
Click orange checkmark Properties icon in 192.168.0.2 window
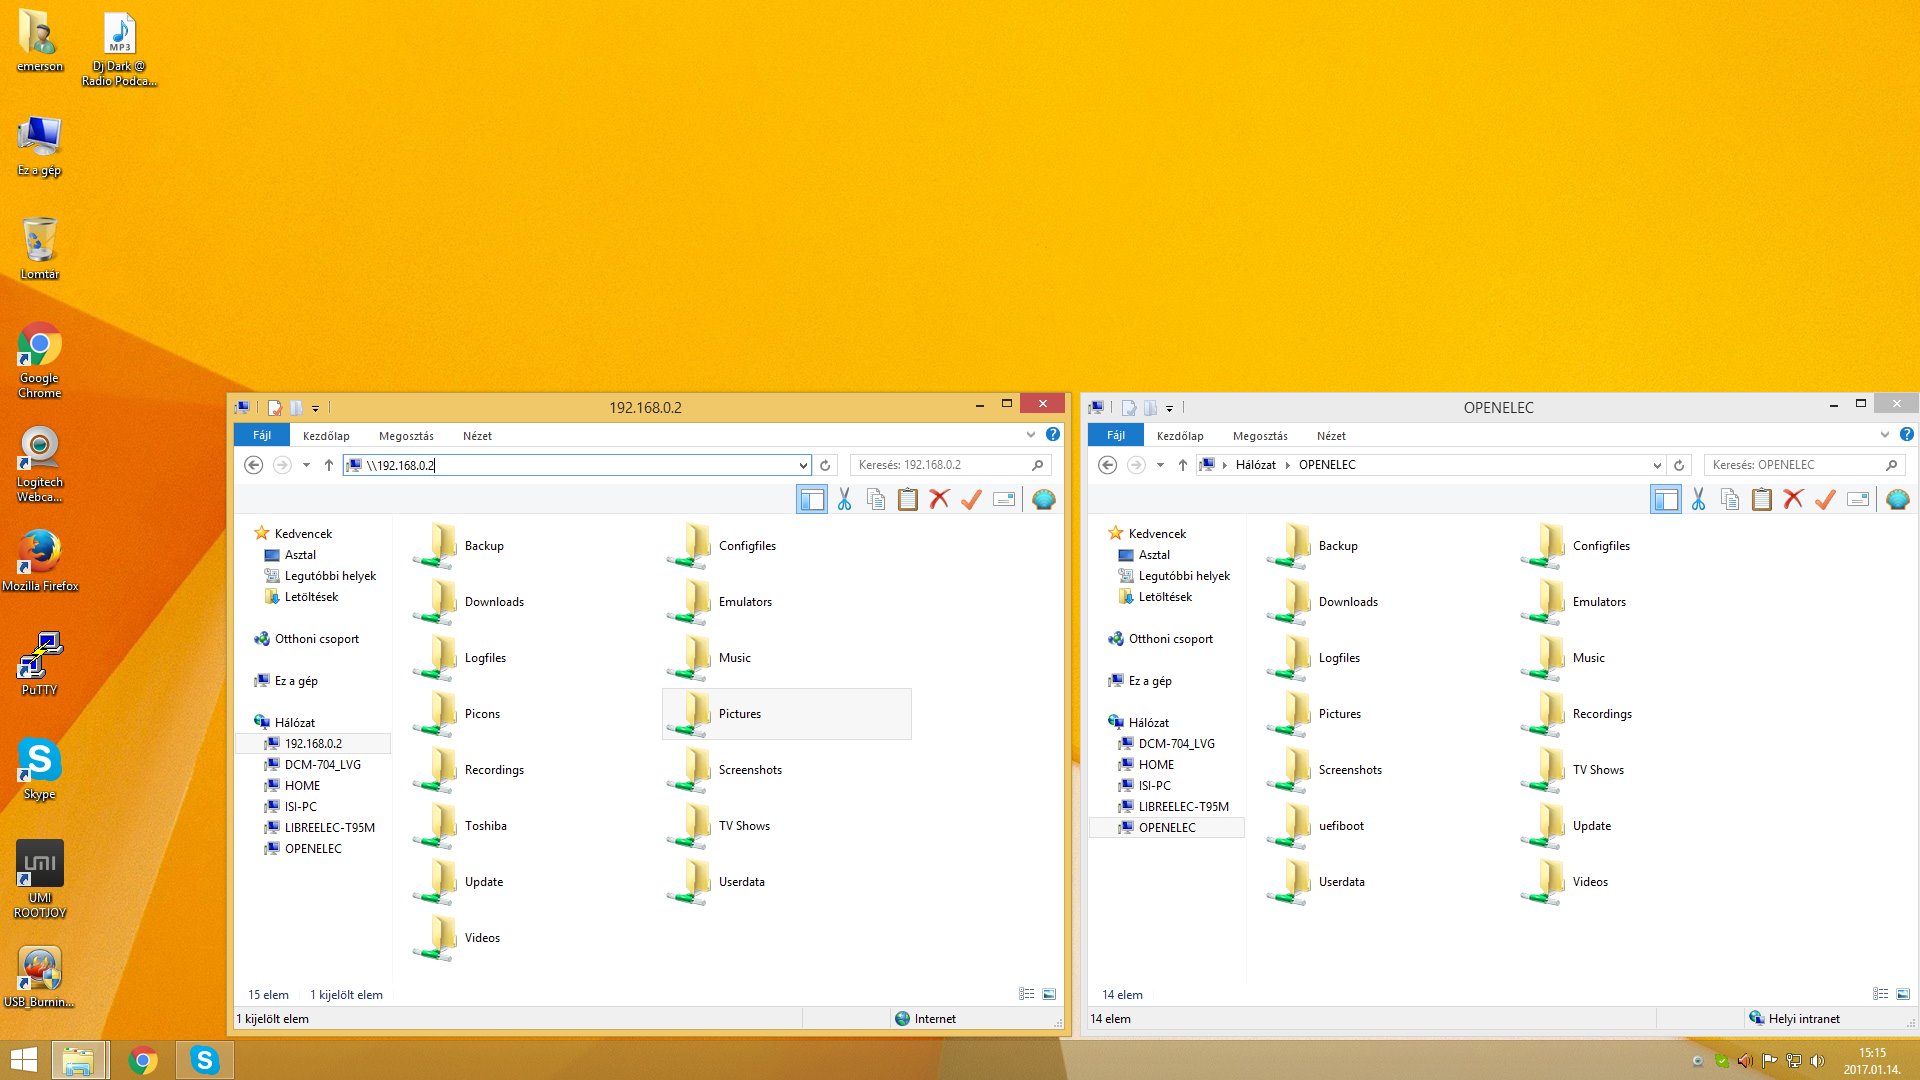click(x=971, y=499)
